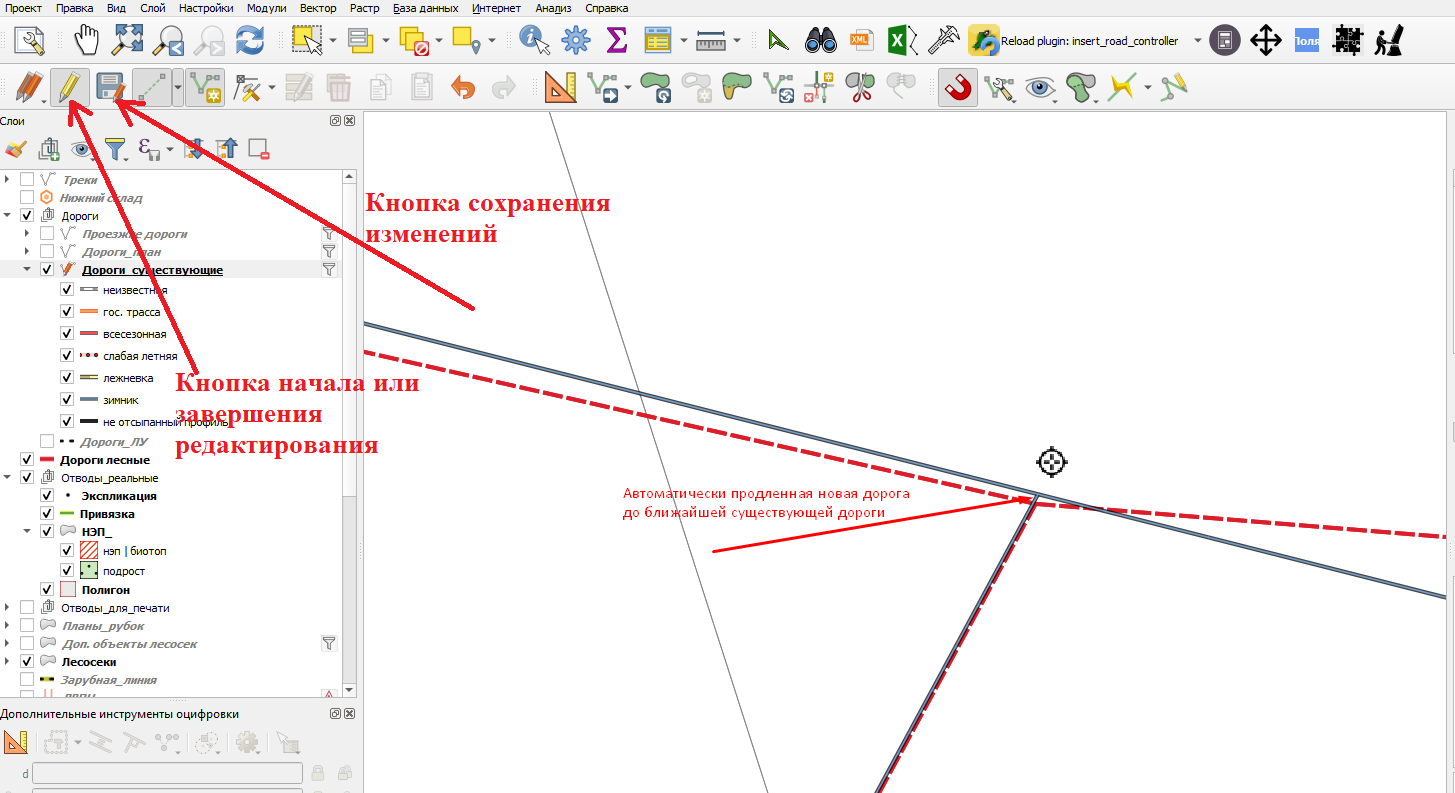Open Вектор menu
The width and height of the screenshot is (1455, 793).
[318, 8]
